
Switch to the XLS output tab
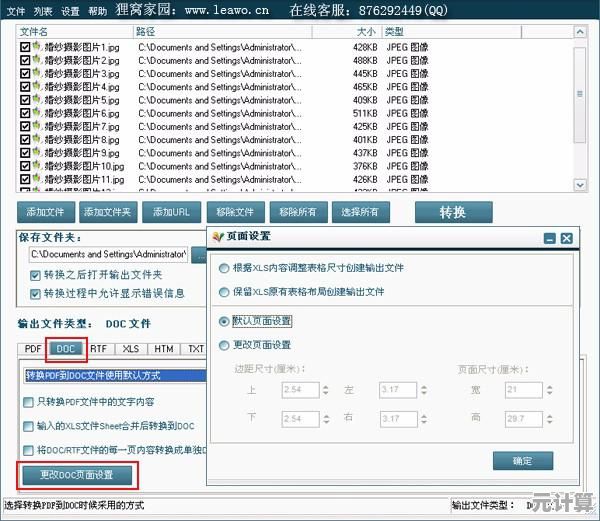(131, 349)
